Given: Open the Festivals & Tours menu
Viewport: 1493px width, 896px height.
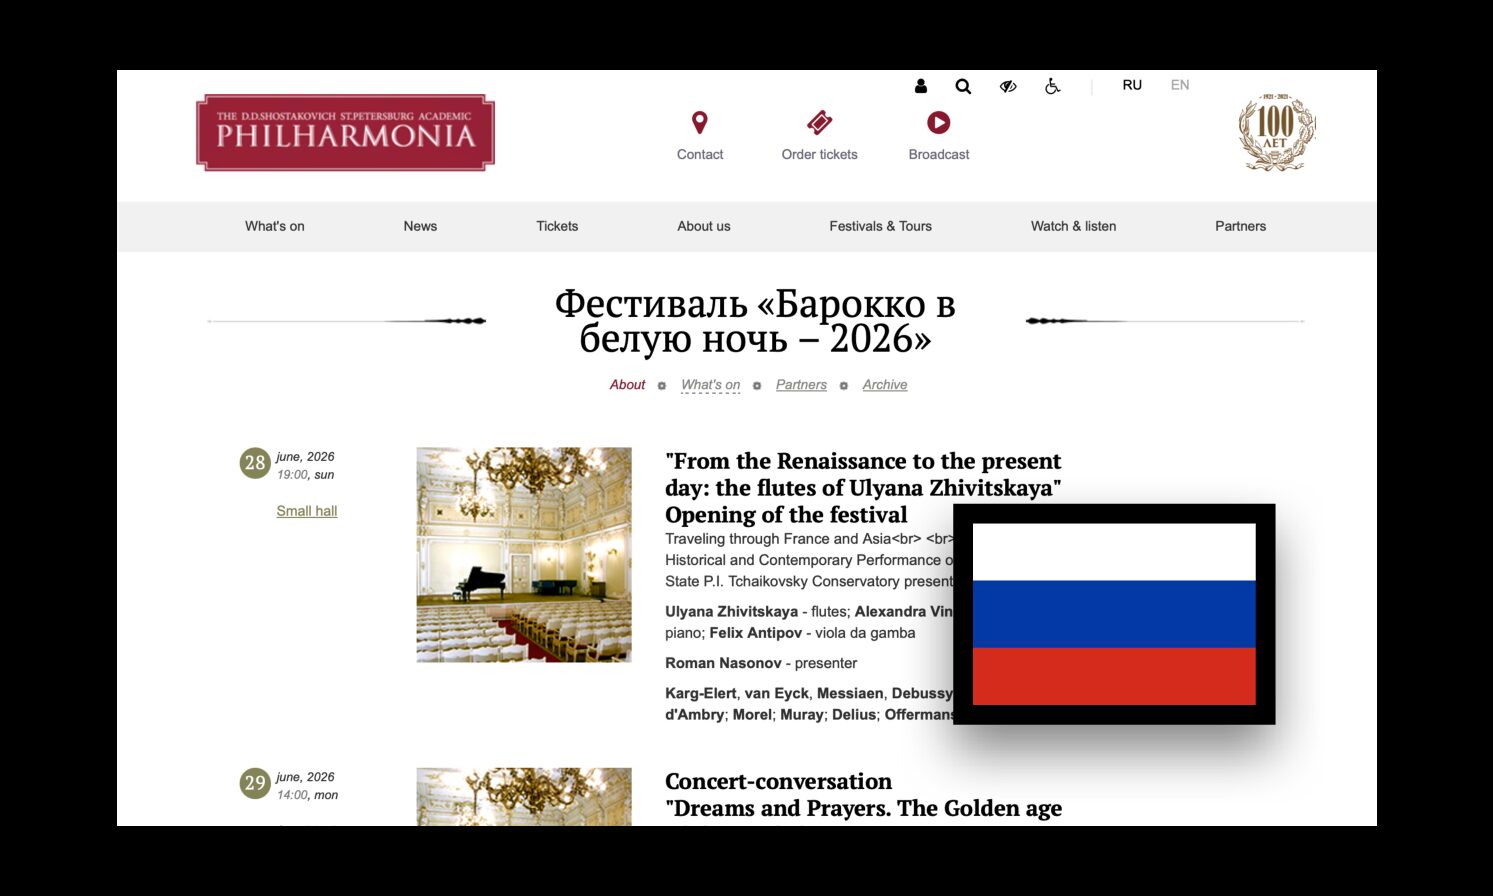Looking at the screenshot, I should [880, 226].
